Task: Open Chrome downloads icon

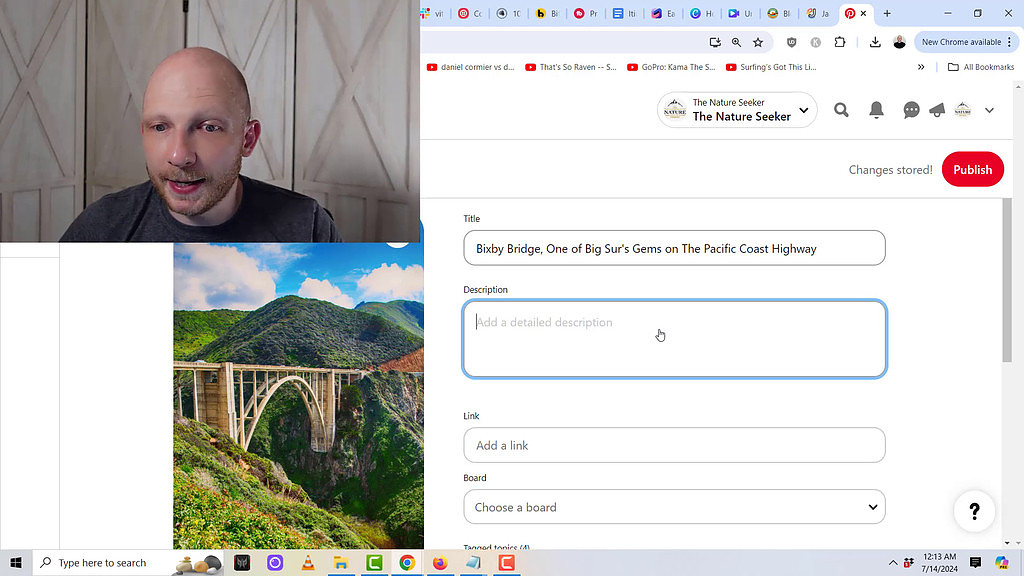Action: [x=875, y=42]
